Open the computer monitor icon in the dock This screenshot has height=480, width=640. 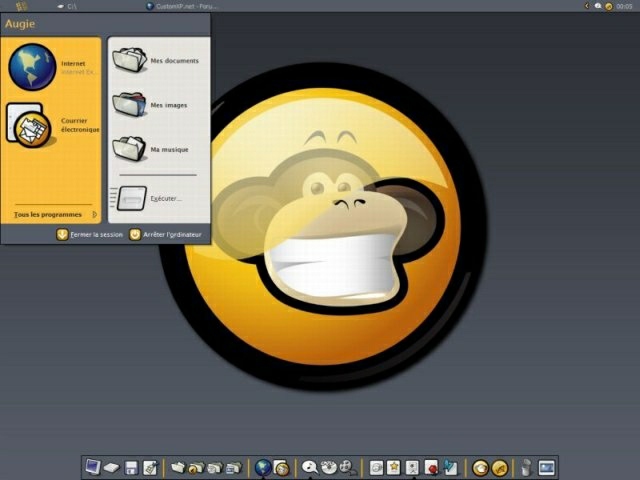pyautogui.click(x=92, y=467)
